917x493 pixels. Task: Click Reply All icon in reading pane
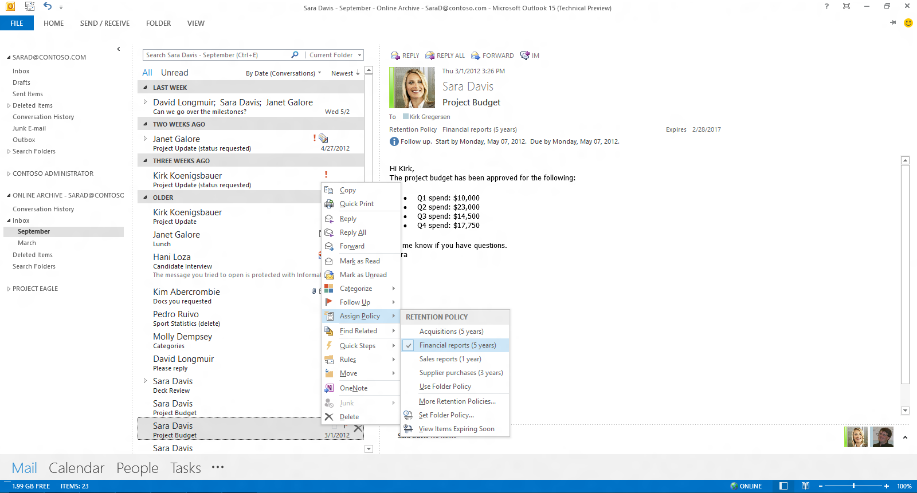[x=430, y=56]
